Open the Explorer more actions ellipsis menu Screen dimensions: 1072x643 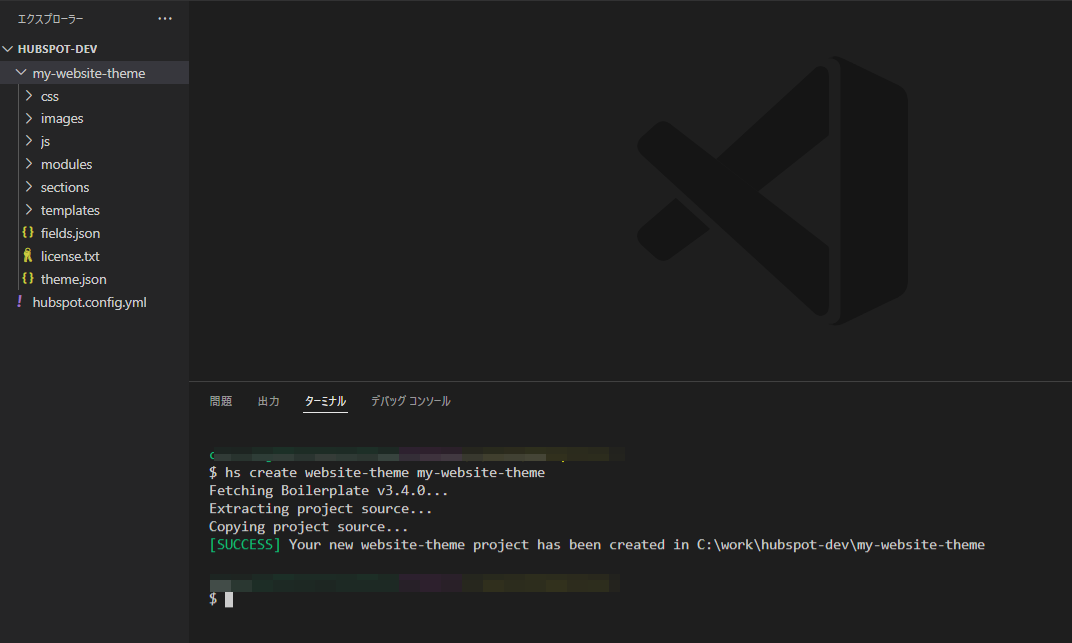[x=165, y=18]
